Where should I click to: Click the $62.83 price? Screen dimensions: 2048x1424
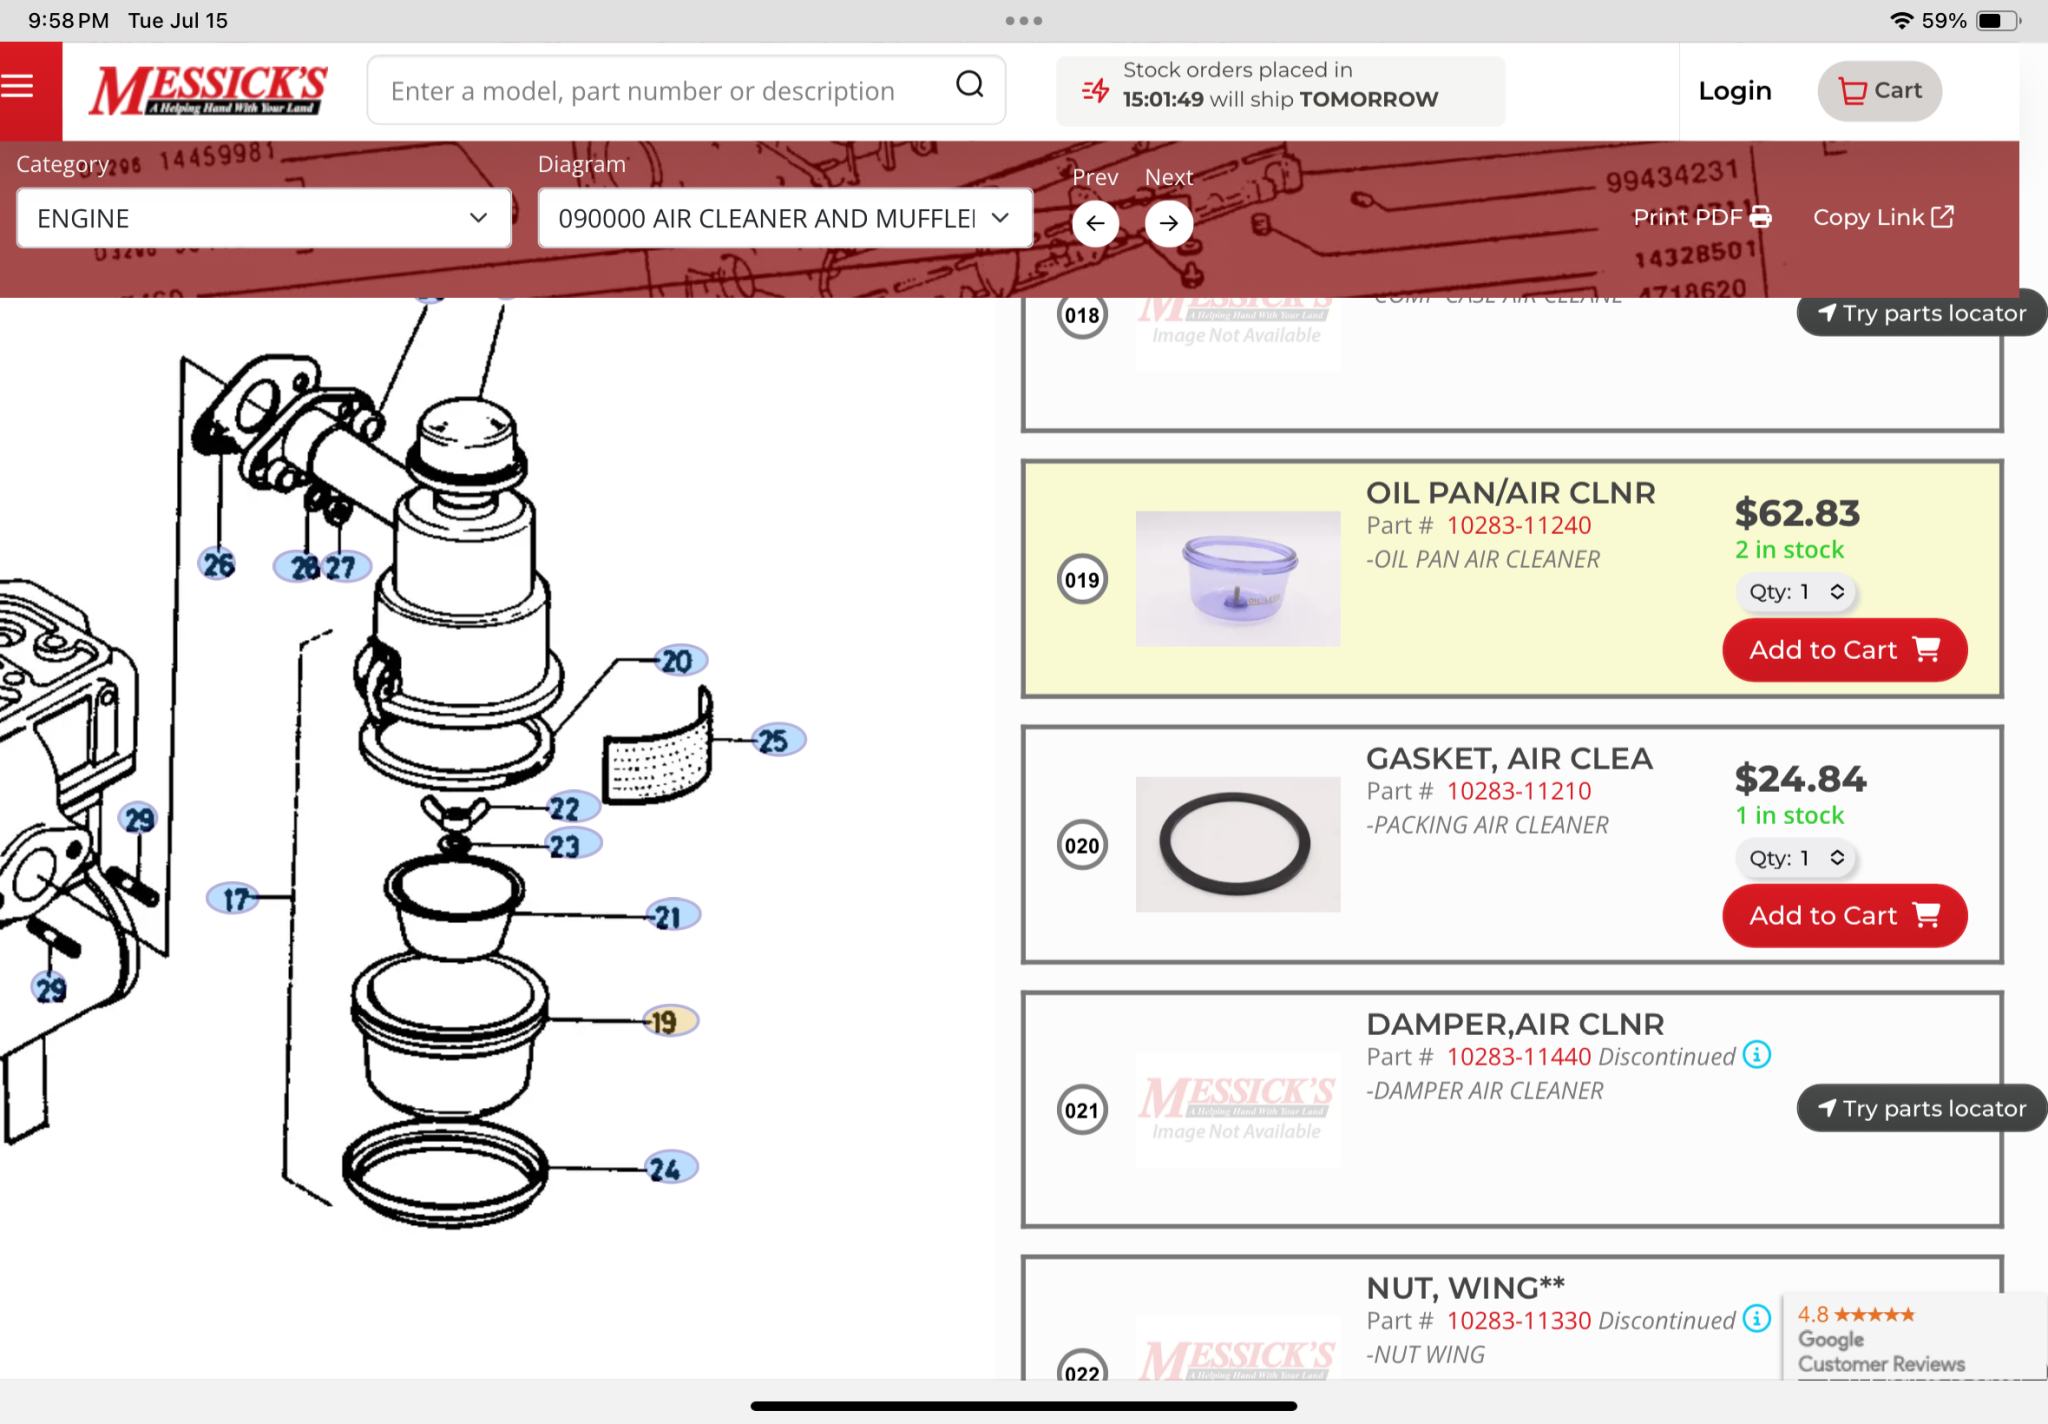(x=1797, y=513)
